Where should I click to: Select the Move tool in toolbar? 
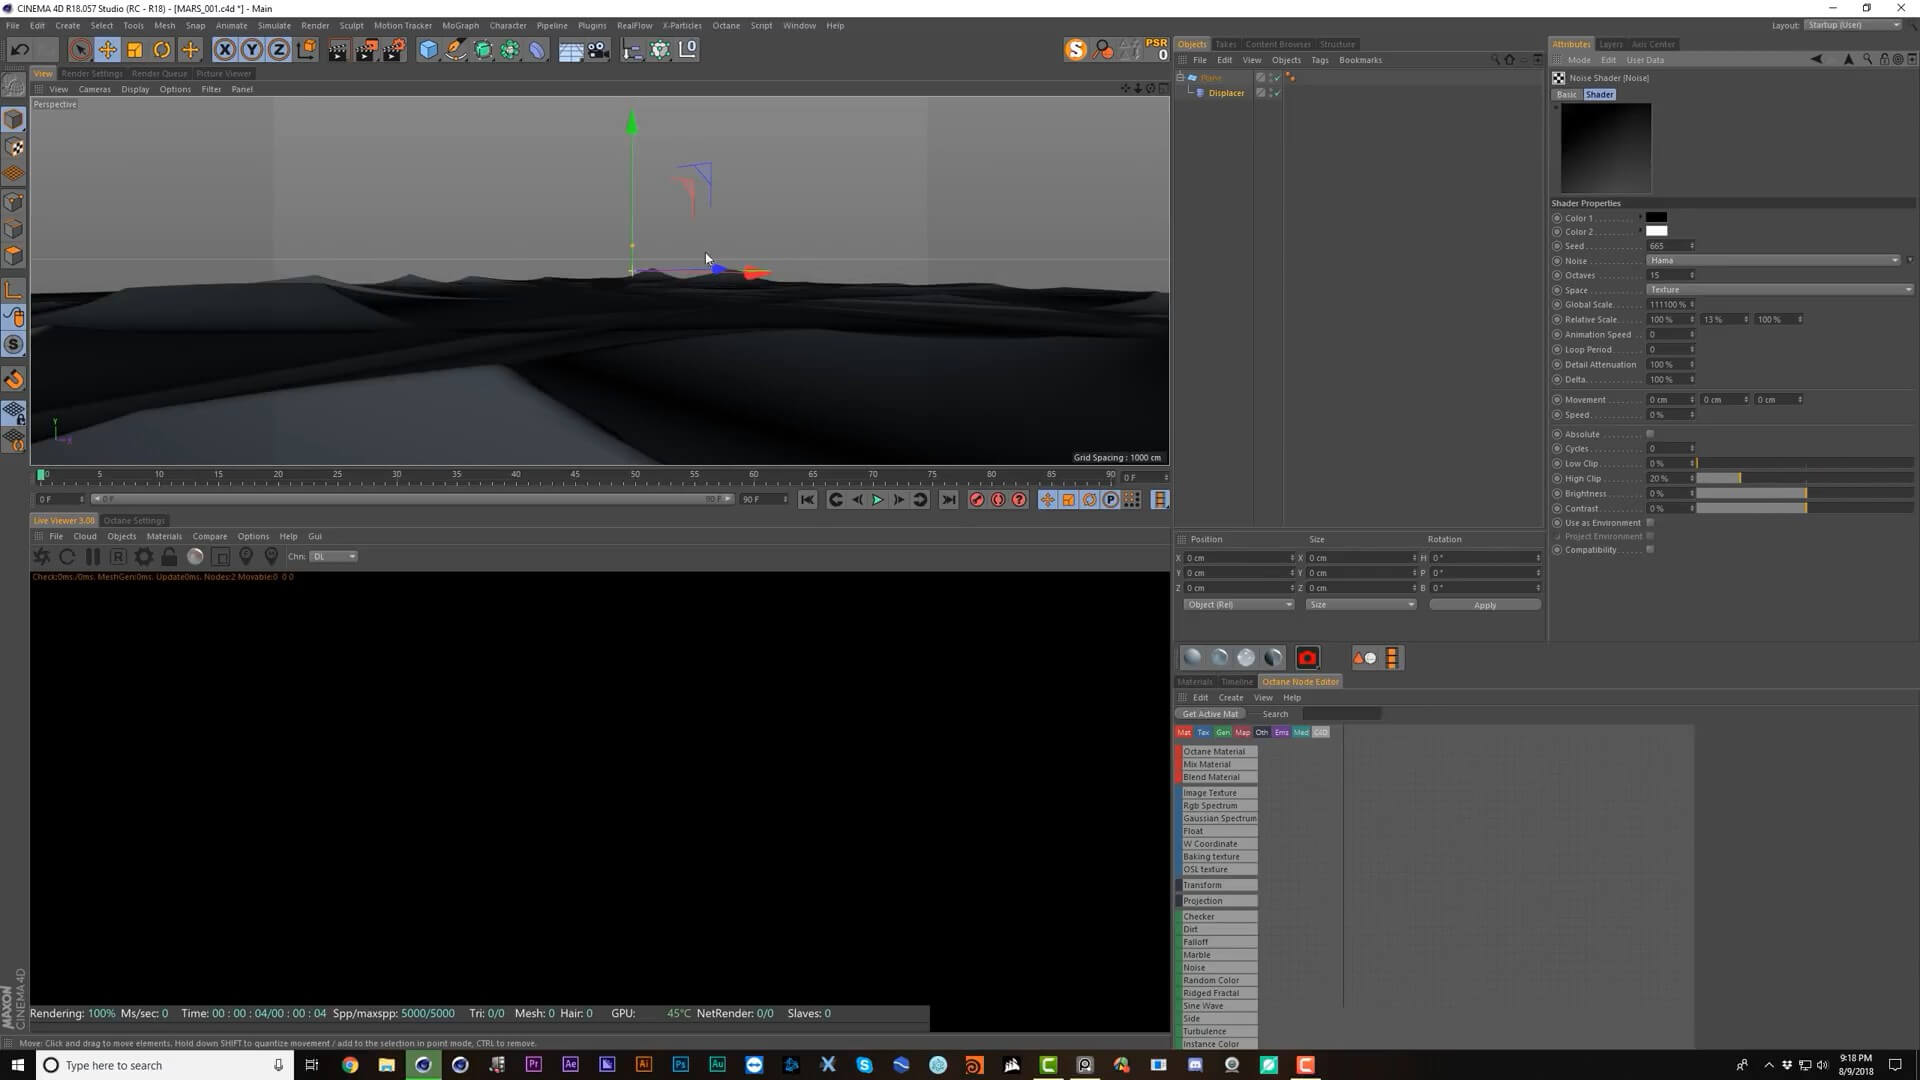click(x=107, y=50)
